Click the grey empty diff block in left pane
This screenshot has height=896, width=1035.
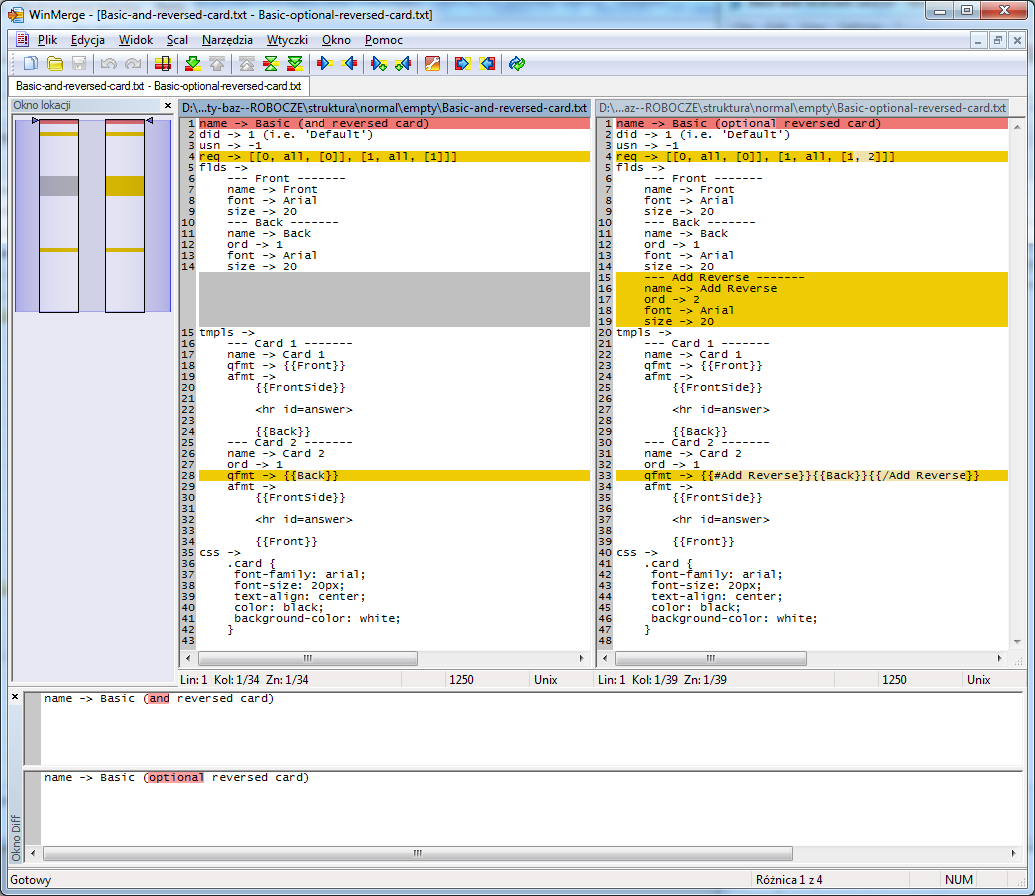[394, 300]
